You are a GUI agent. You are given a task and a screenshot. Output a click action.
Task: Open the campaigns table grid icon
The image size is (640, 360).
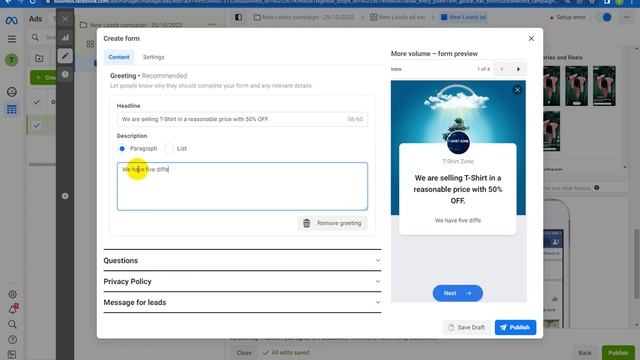12,109
